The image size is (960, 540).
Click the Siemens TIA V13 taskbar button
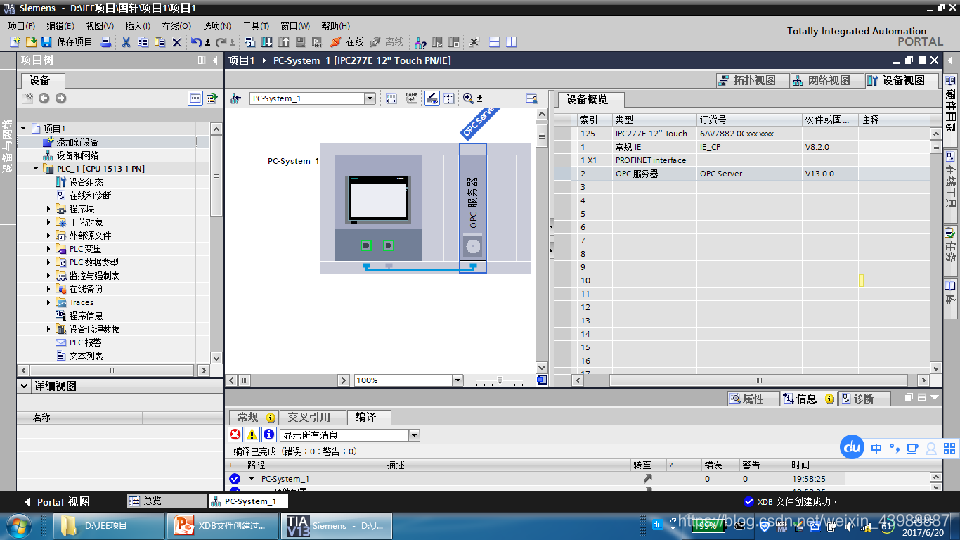[336, 526]
